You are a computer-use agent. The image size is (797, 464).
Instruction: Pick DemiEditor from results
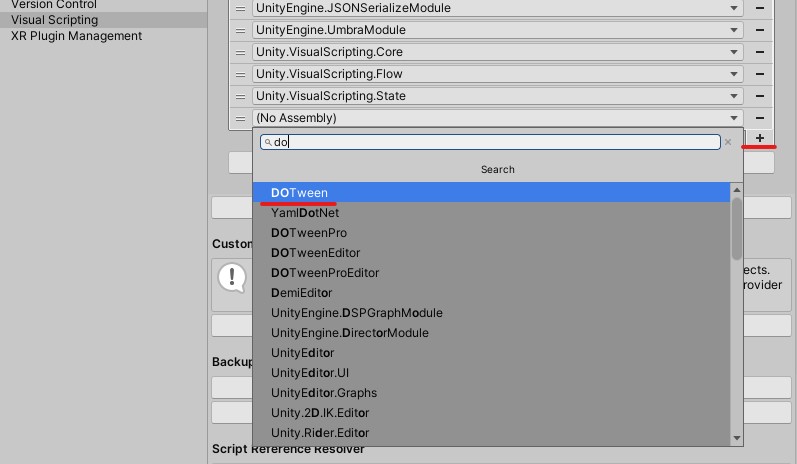coord(492,293)
